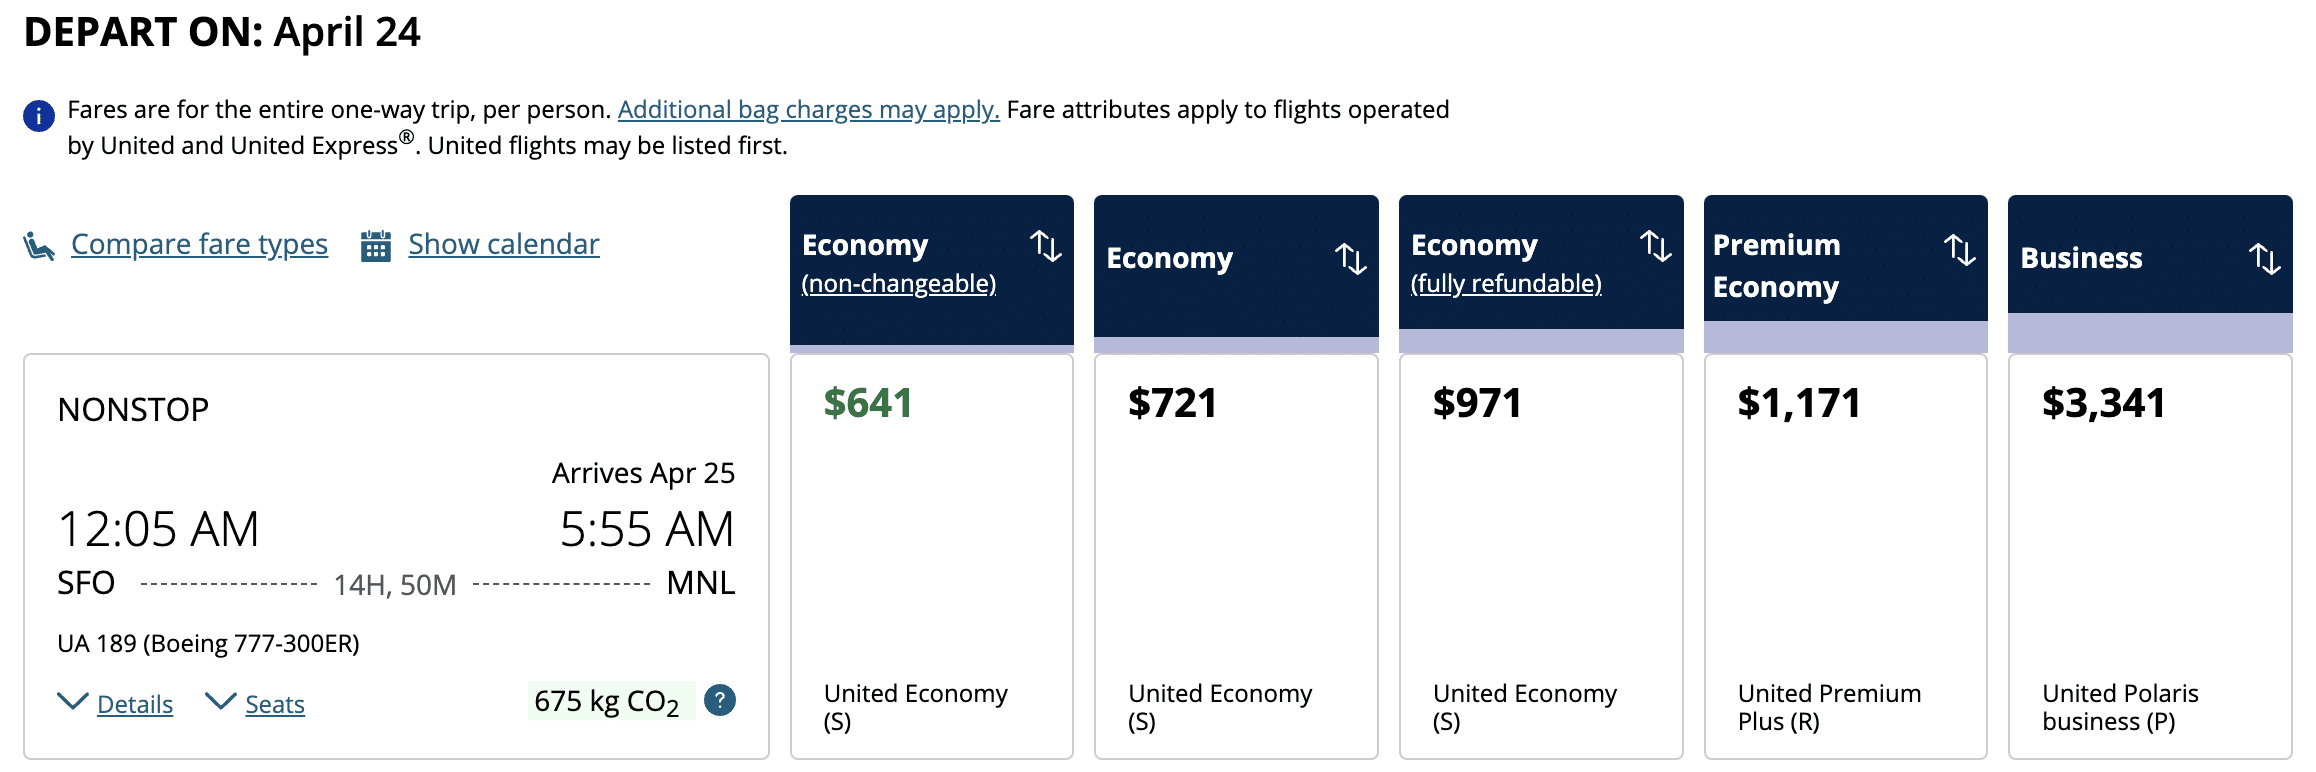Expand the Seats chevron
Image resolution: width=2316 pixels, height=772 pixels.
(x=220, y=702)
